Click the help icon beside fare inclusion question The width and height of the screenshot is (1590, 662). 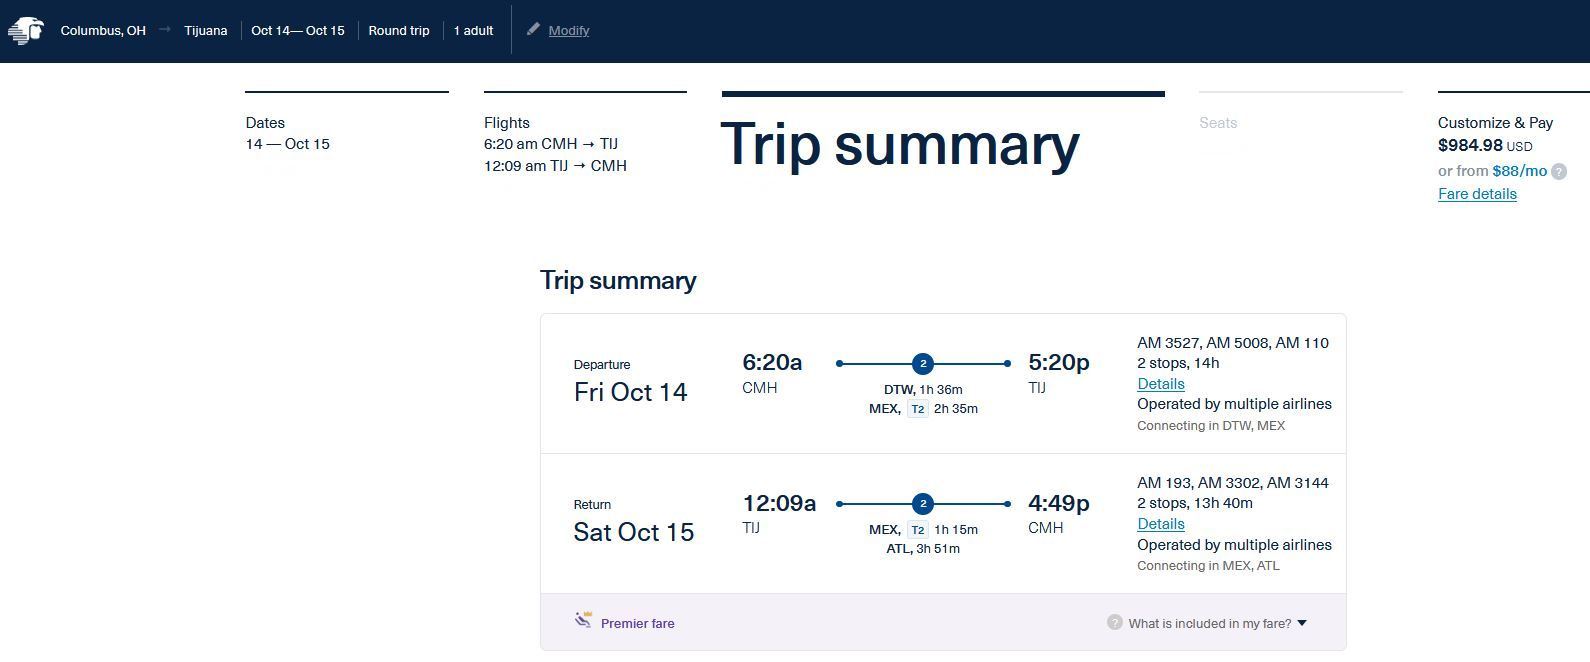(x=1115, y=622)
